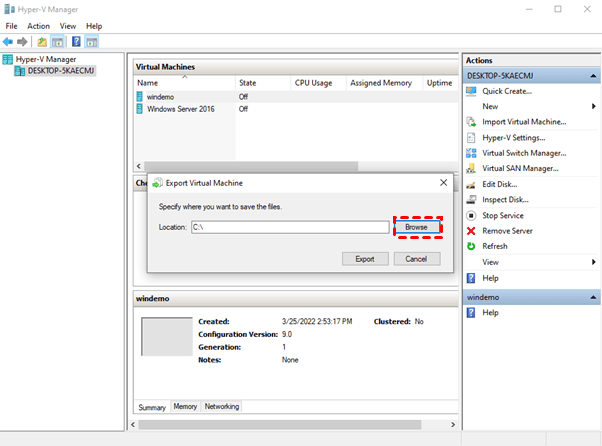Click the Remove Server action text
The image size is (602, 446).
pos(507,231)
